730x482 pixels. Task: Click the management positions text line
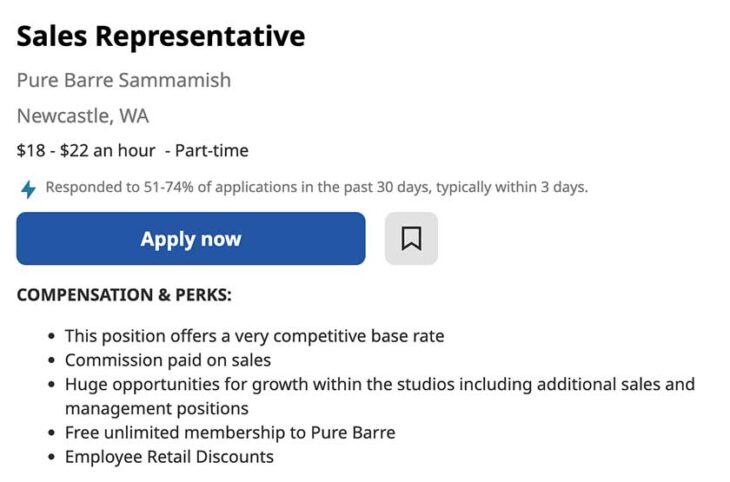157,408
